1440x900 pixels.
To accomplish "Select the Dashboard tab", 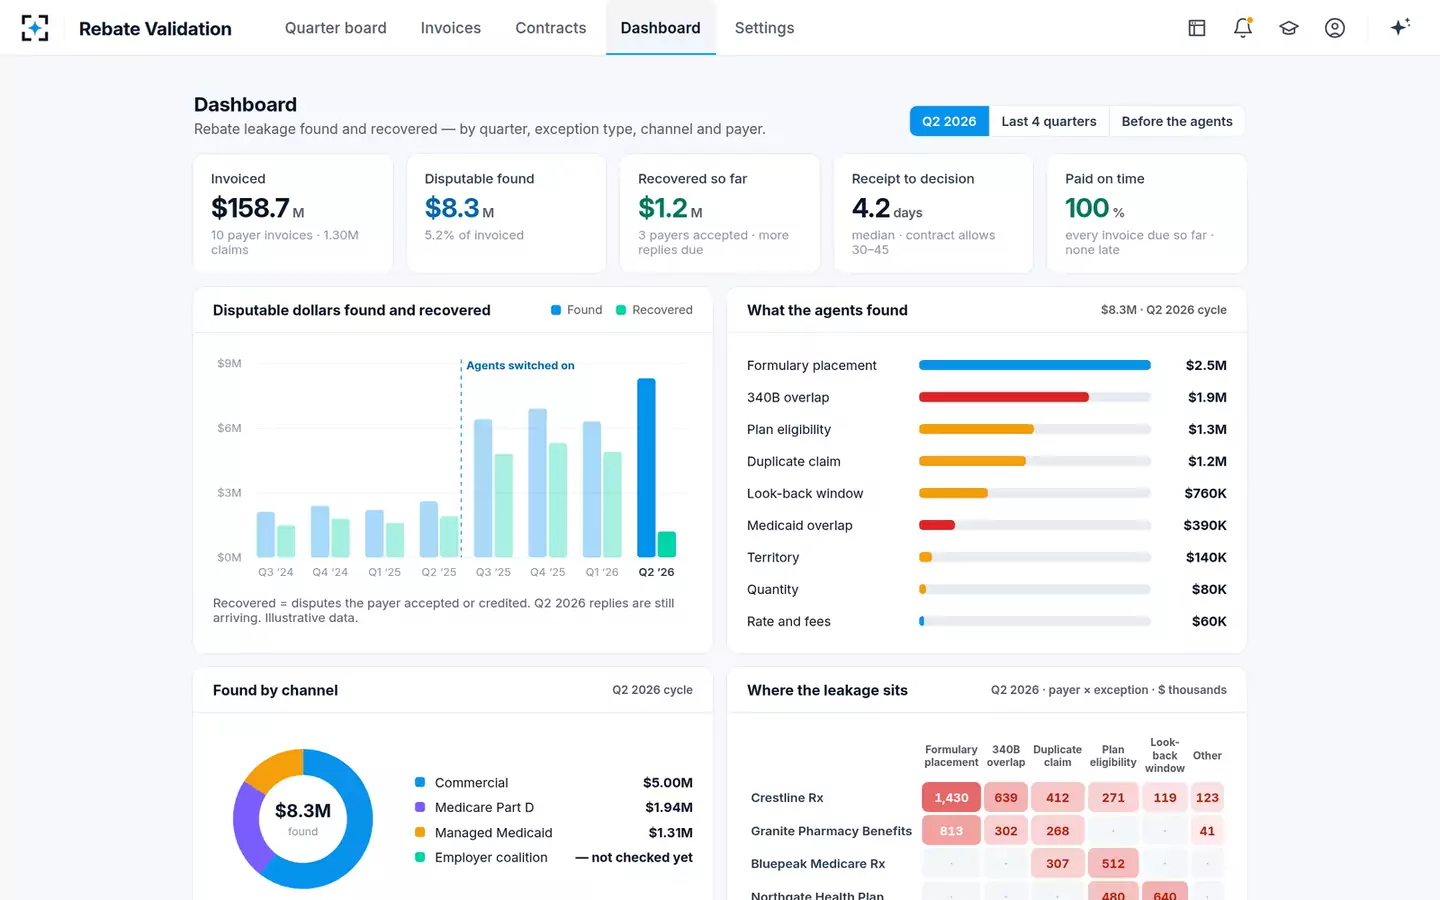I will click(661, 28).
